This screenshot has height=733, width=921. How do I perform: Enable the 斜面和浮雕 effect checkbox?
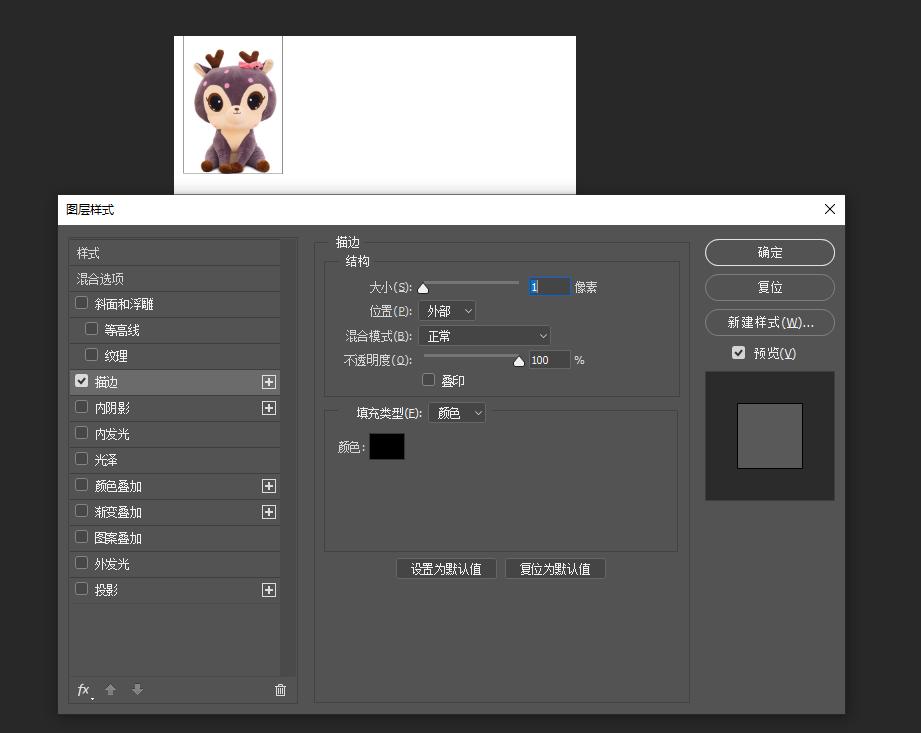81,303
